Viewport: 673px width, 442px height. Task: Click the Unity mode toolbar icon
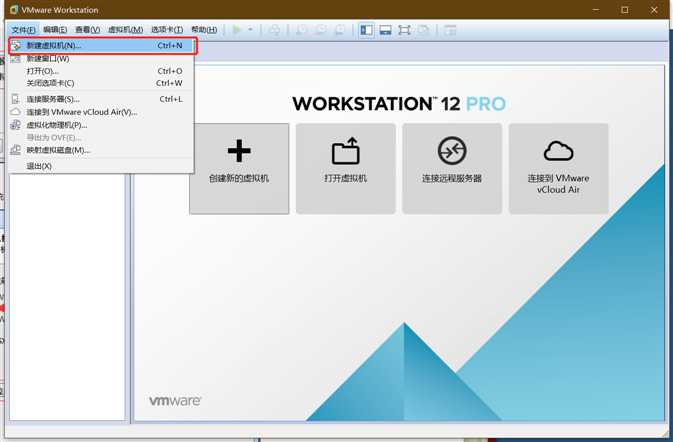pyautogui.click(x=424, y=30)
